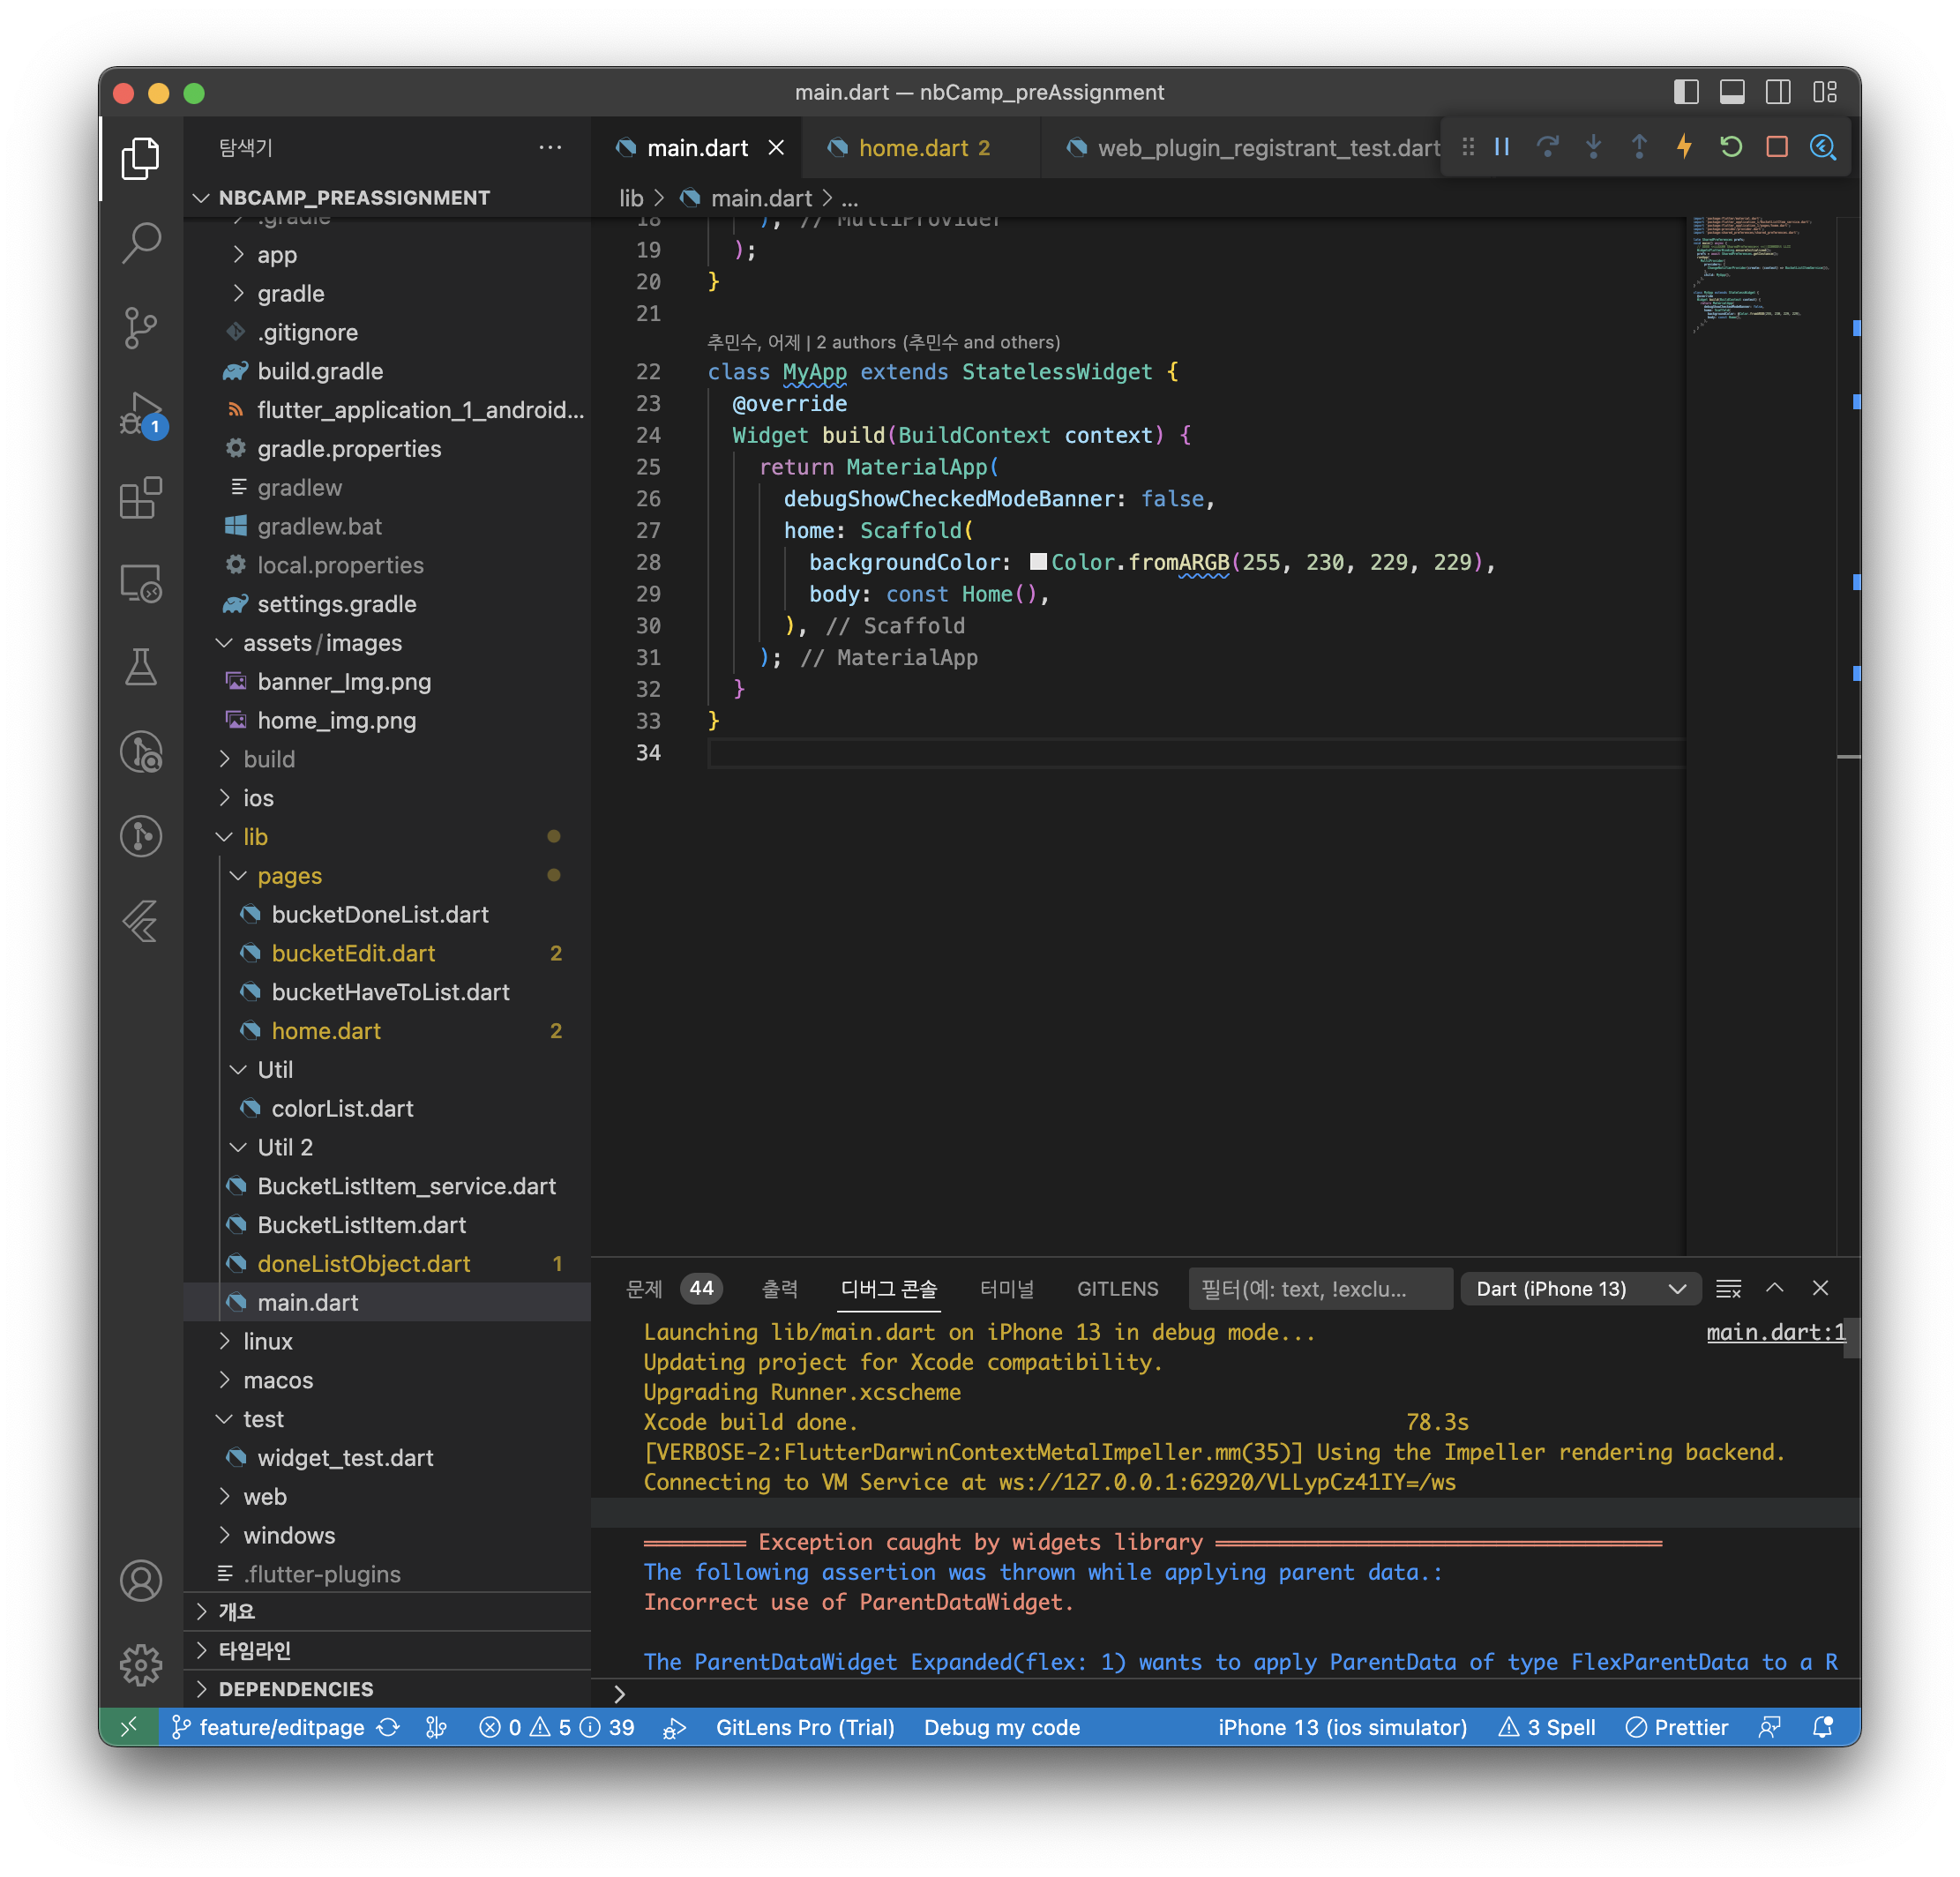Image resolution: width=1960 pixels, height=1877 pixels.
Task: Open the Dart (iPhone 13) session dropdown
Action: (x=1581, y=1289)
